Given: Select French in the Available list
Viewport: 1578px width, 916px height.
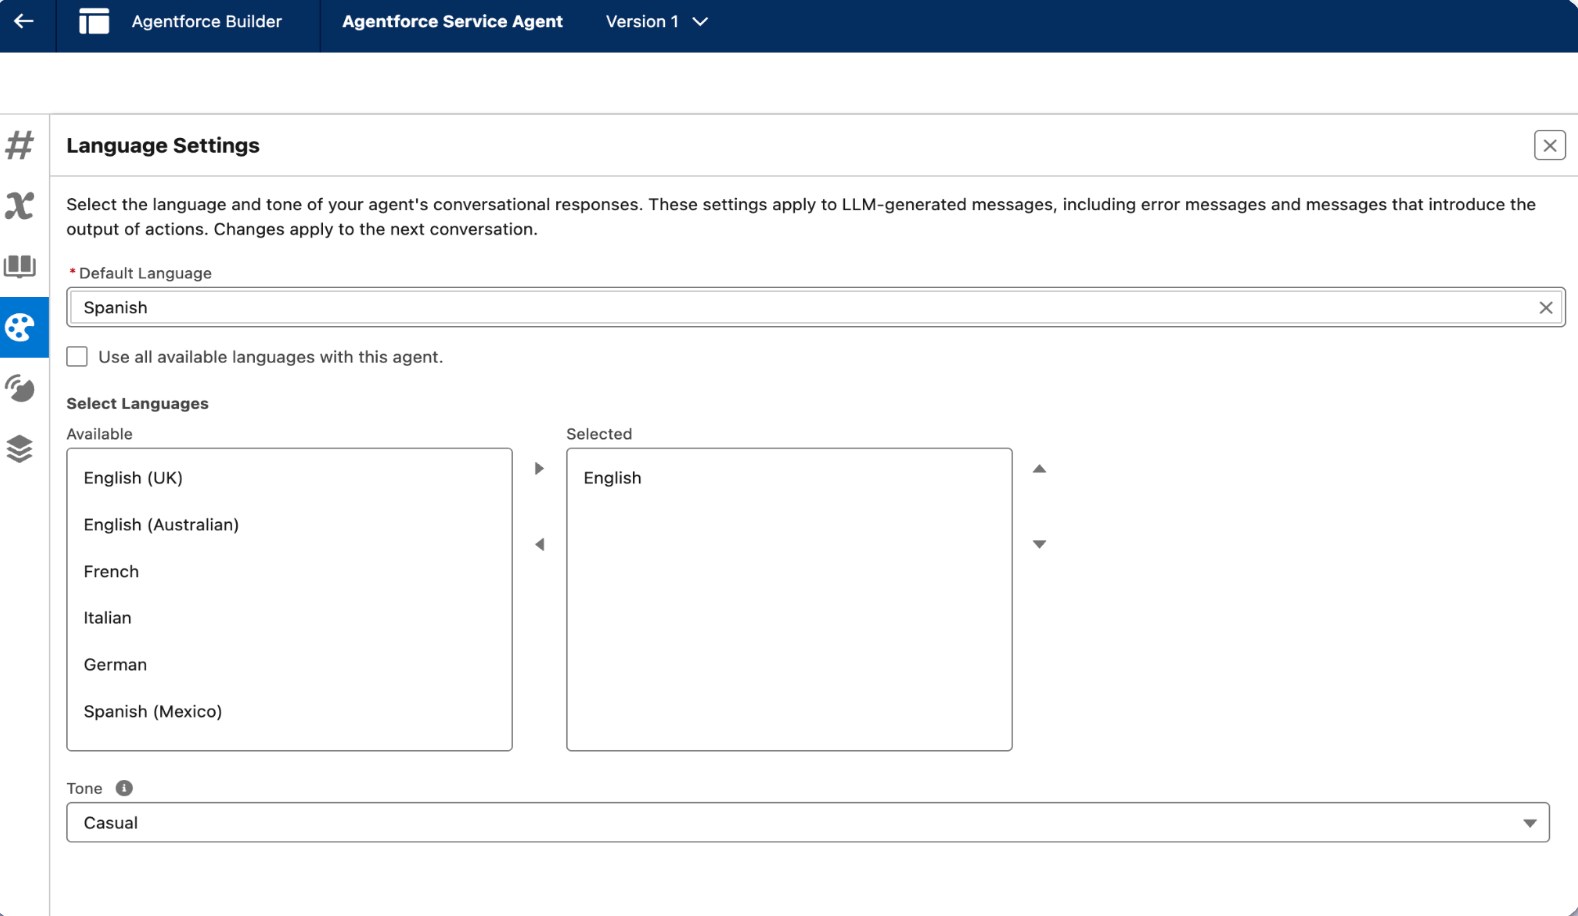Looking at the screenshot, I should click(x=111, y=572).
